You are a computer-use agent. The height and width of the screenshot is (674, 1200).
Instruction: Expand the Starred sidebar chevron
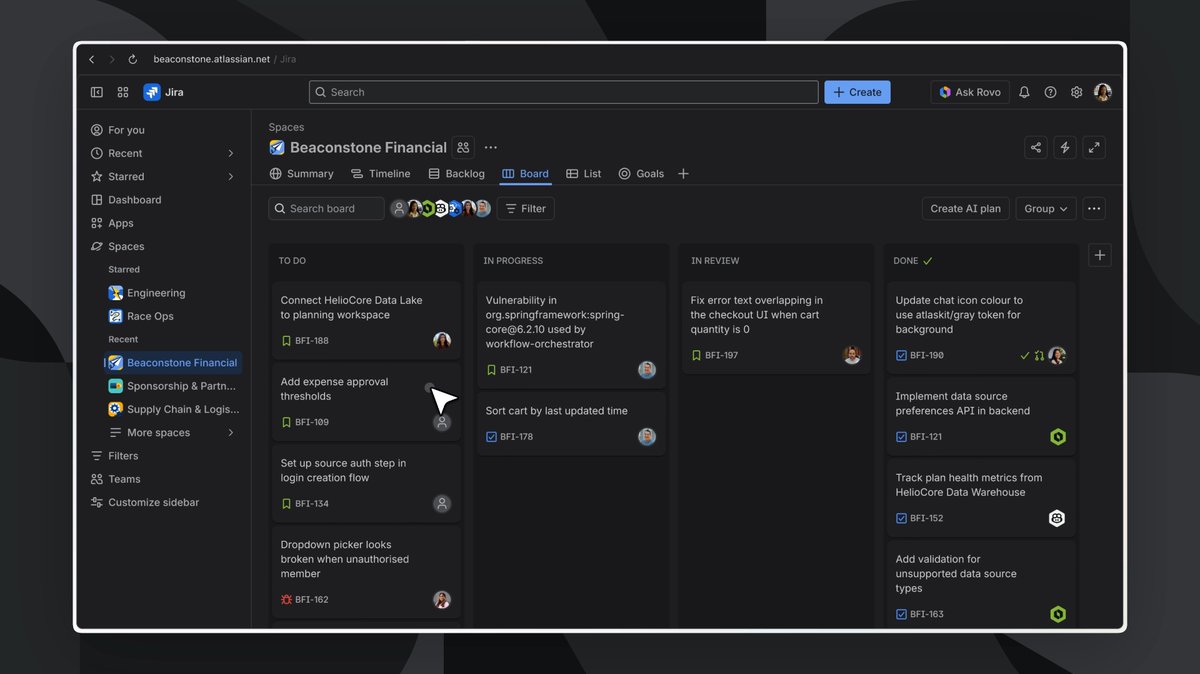coord(231,177)
